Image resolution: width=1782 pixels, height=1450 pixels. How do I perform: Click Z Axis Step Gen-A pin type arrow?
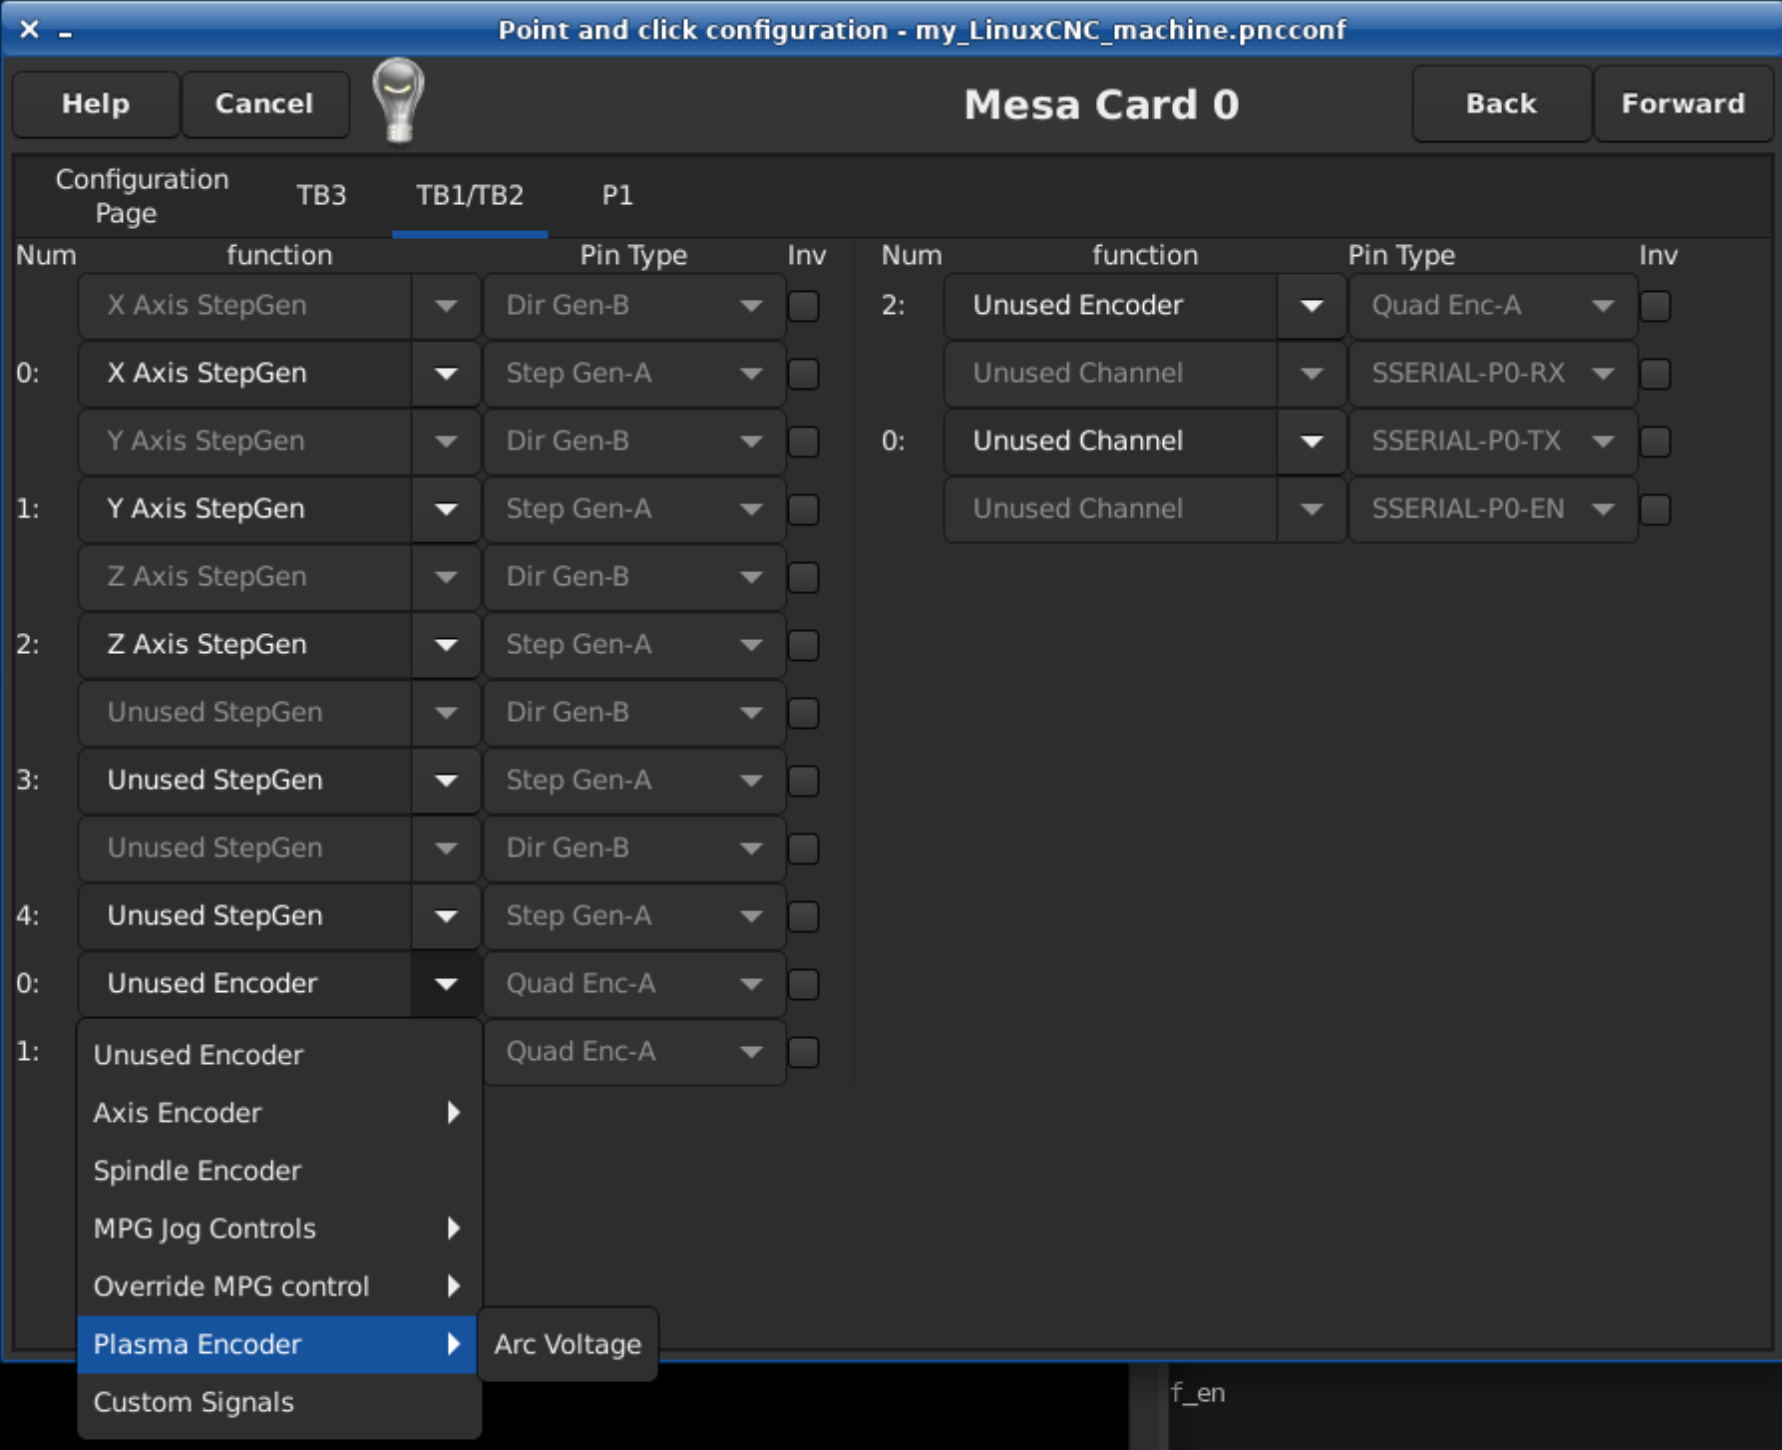click(751, 646)
